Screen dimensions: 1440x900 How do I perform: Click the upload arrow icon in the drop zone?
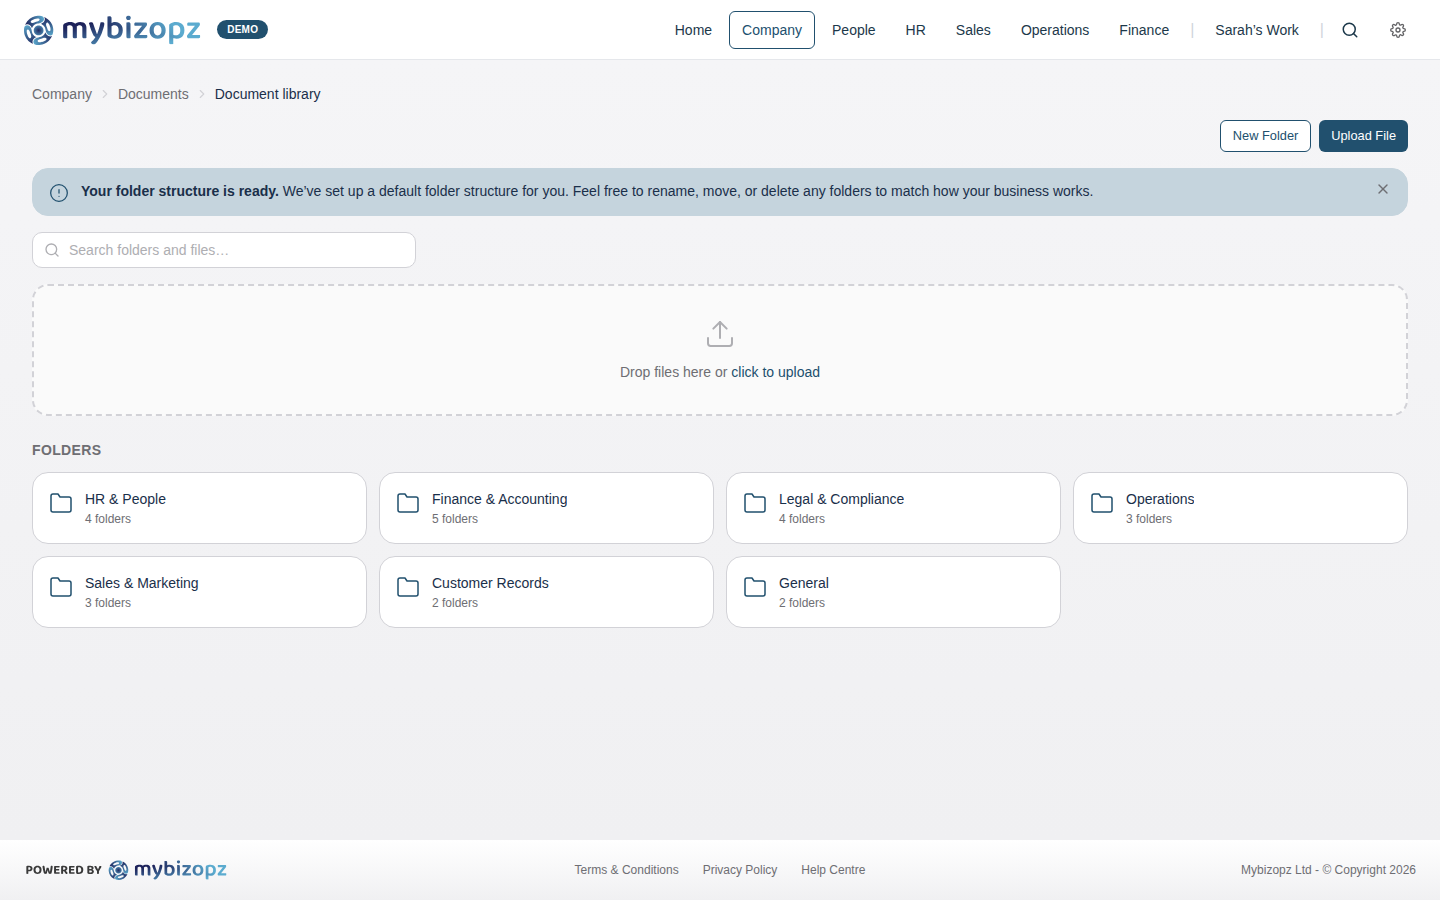pyautogui.click(x=719, y=333)
